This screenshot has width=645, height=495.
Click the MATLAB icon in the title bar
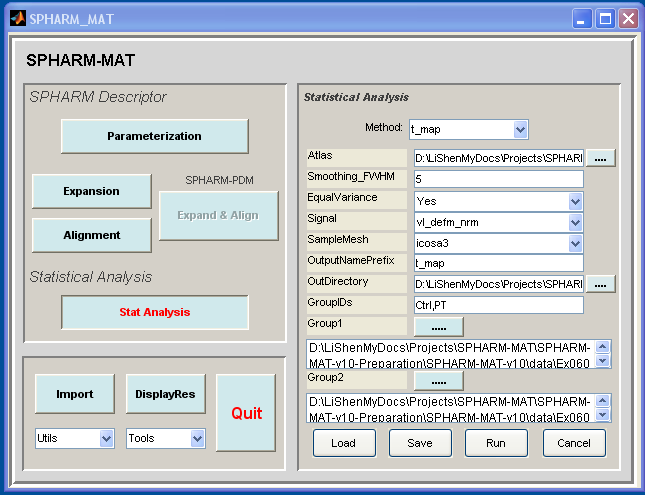[18, 19]
